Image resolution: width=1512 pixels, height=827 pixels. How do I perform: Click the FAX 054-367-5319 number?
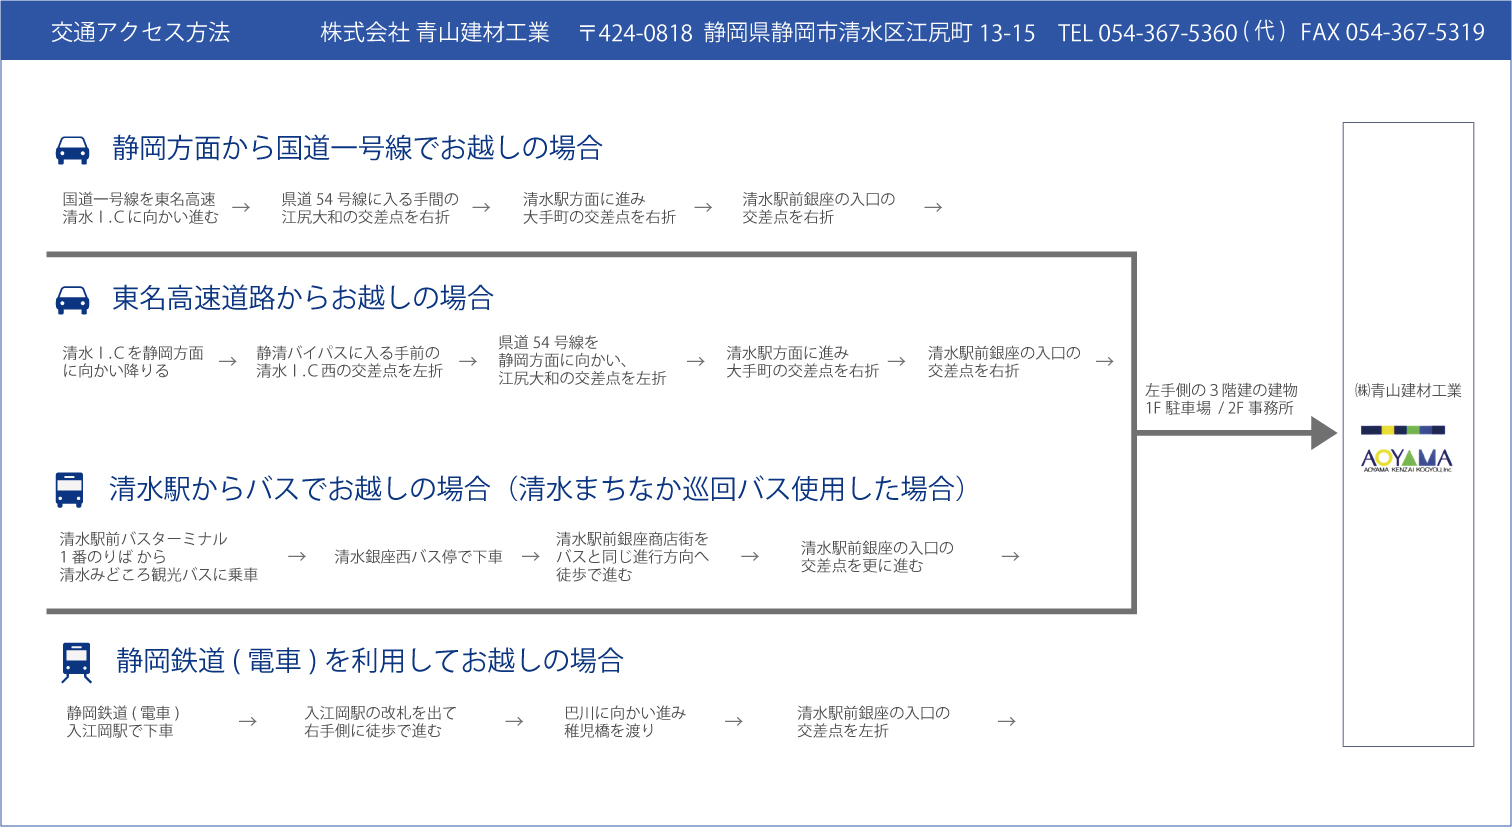coord(1392,33)
